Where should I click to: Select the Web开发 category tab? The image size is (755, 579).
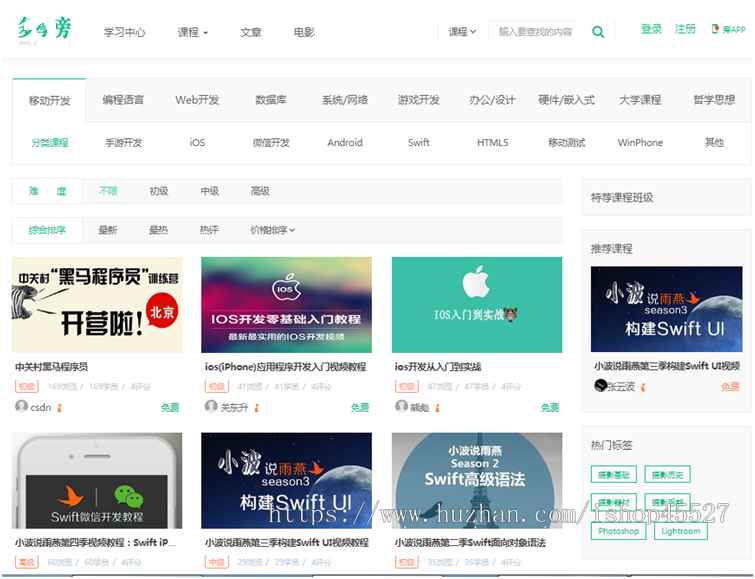197,100
